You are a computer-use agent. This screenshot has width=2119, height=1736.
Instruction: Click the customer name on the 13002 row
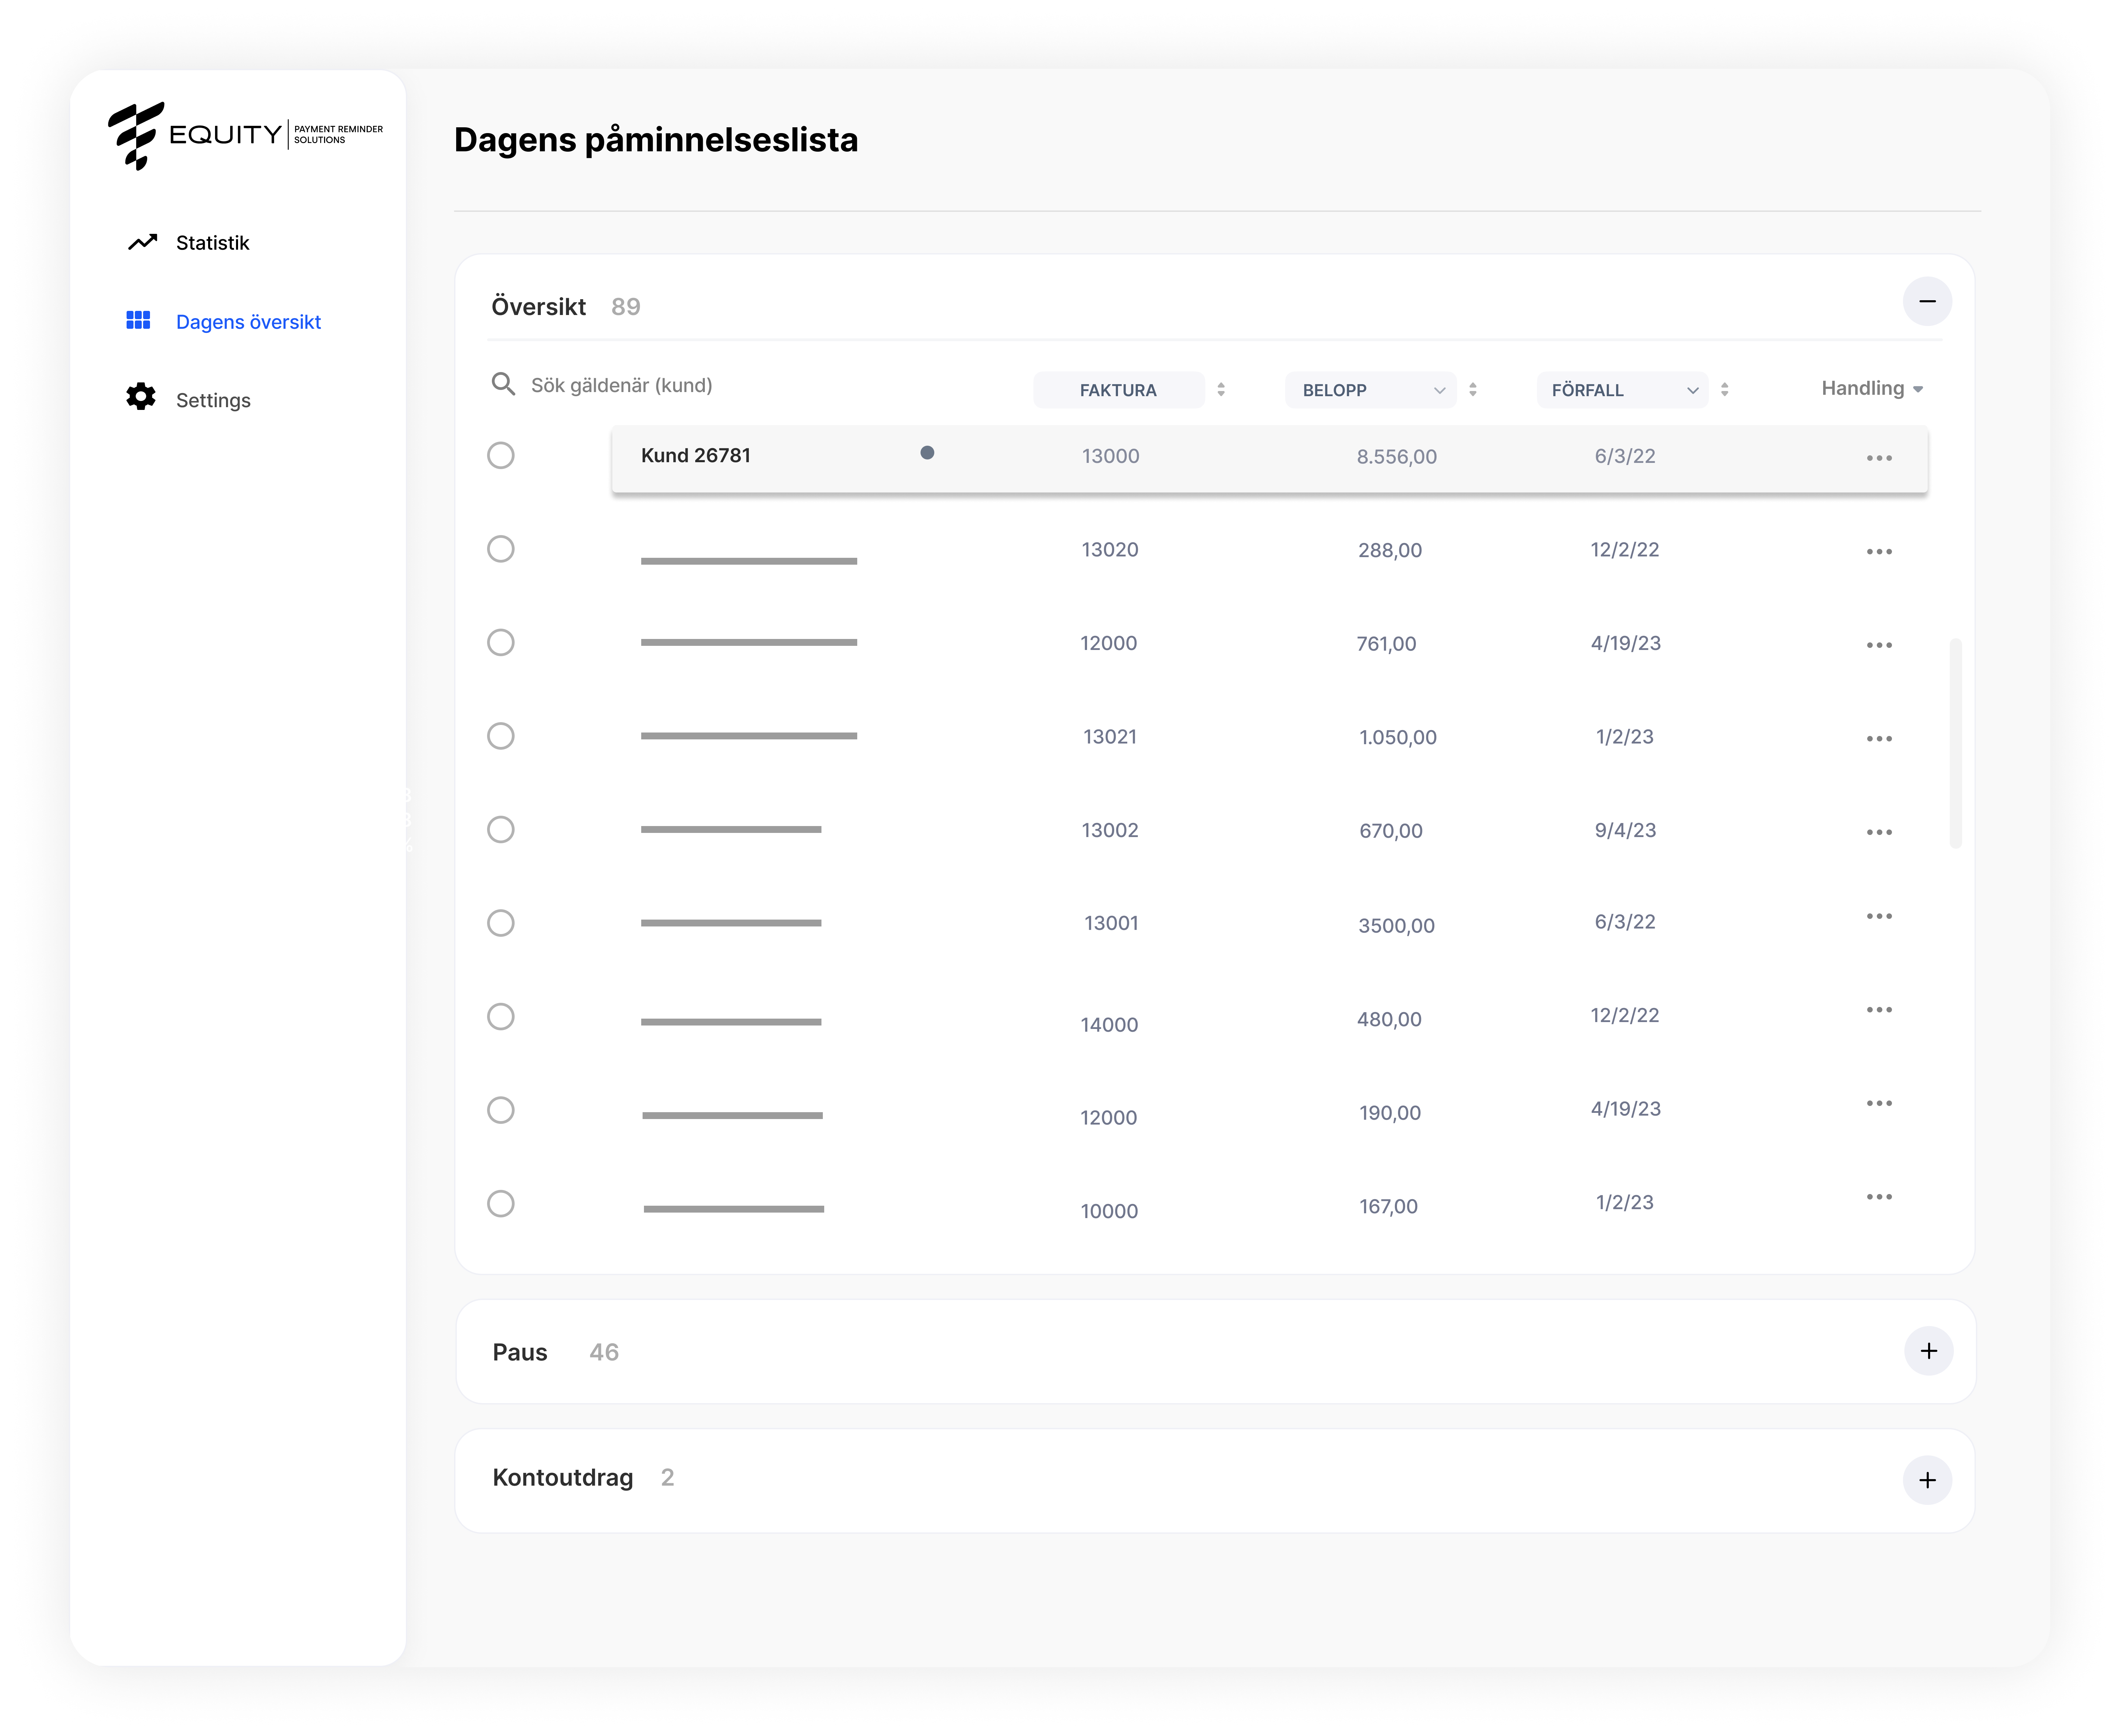[x=731, y=829]
